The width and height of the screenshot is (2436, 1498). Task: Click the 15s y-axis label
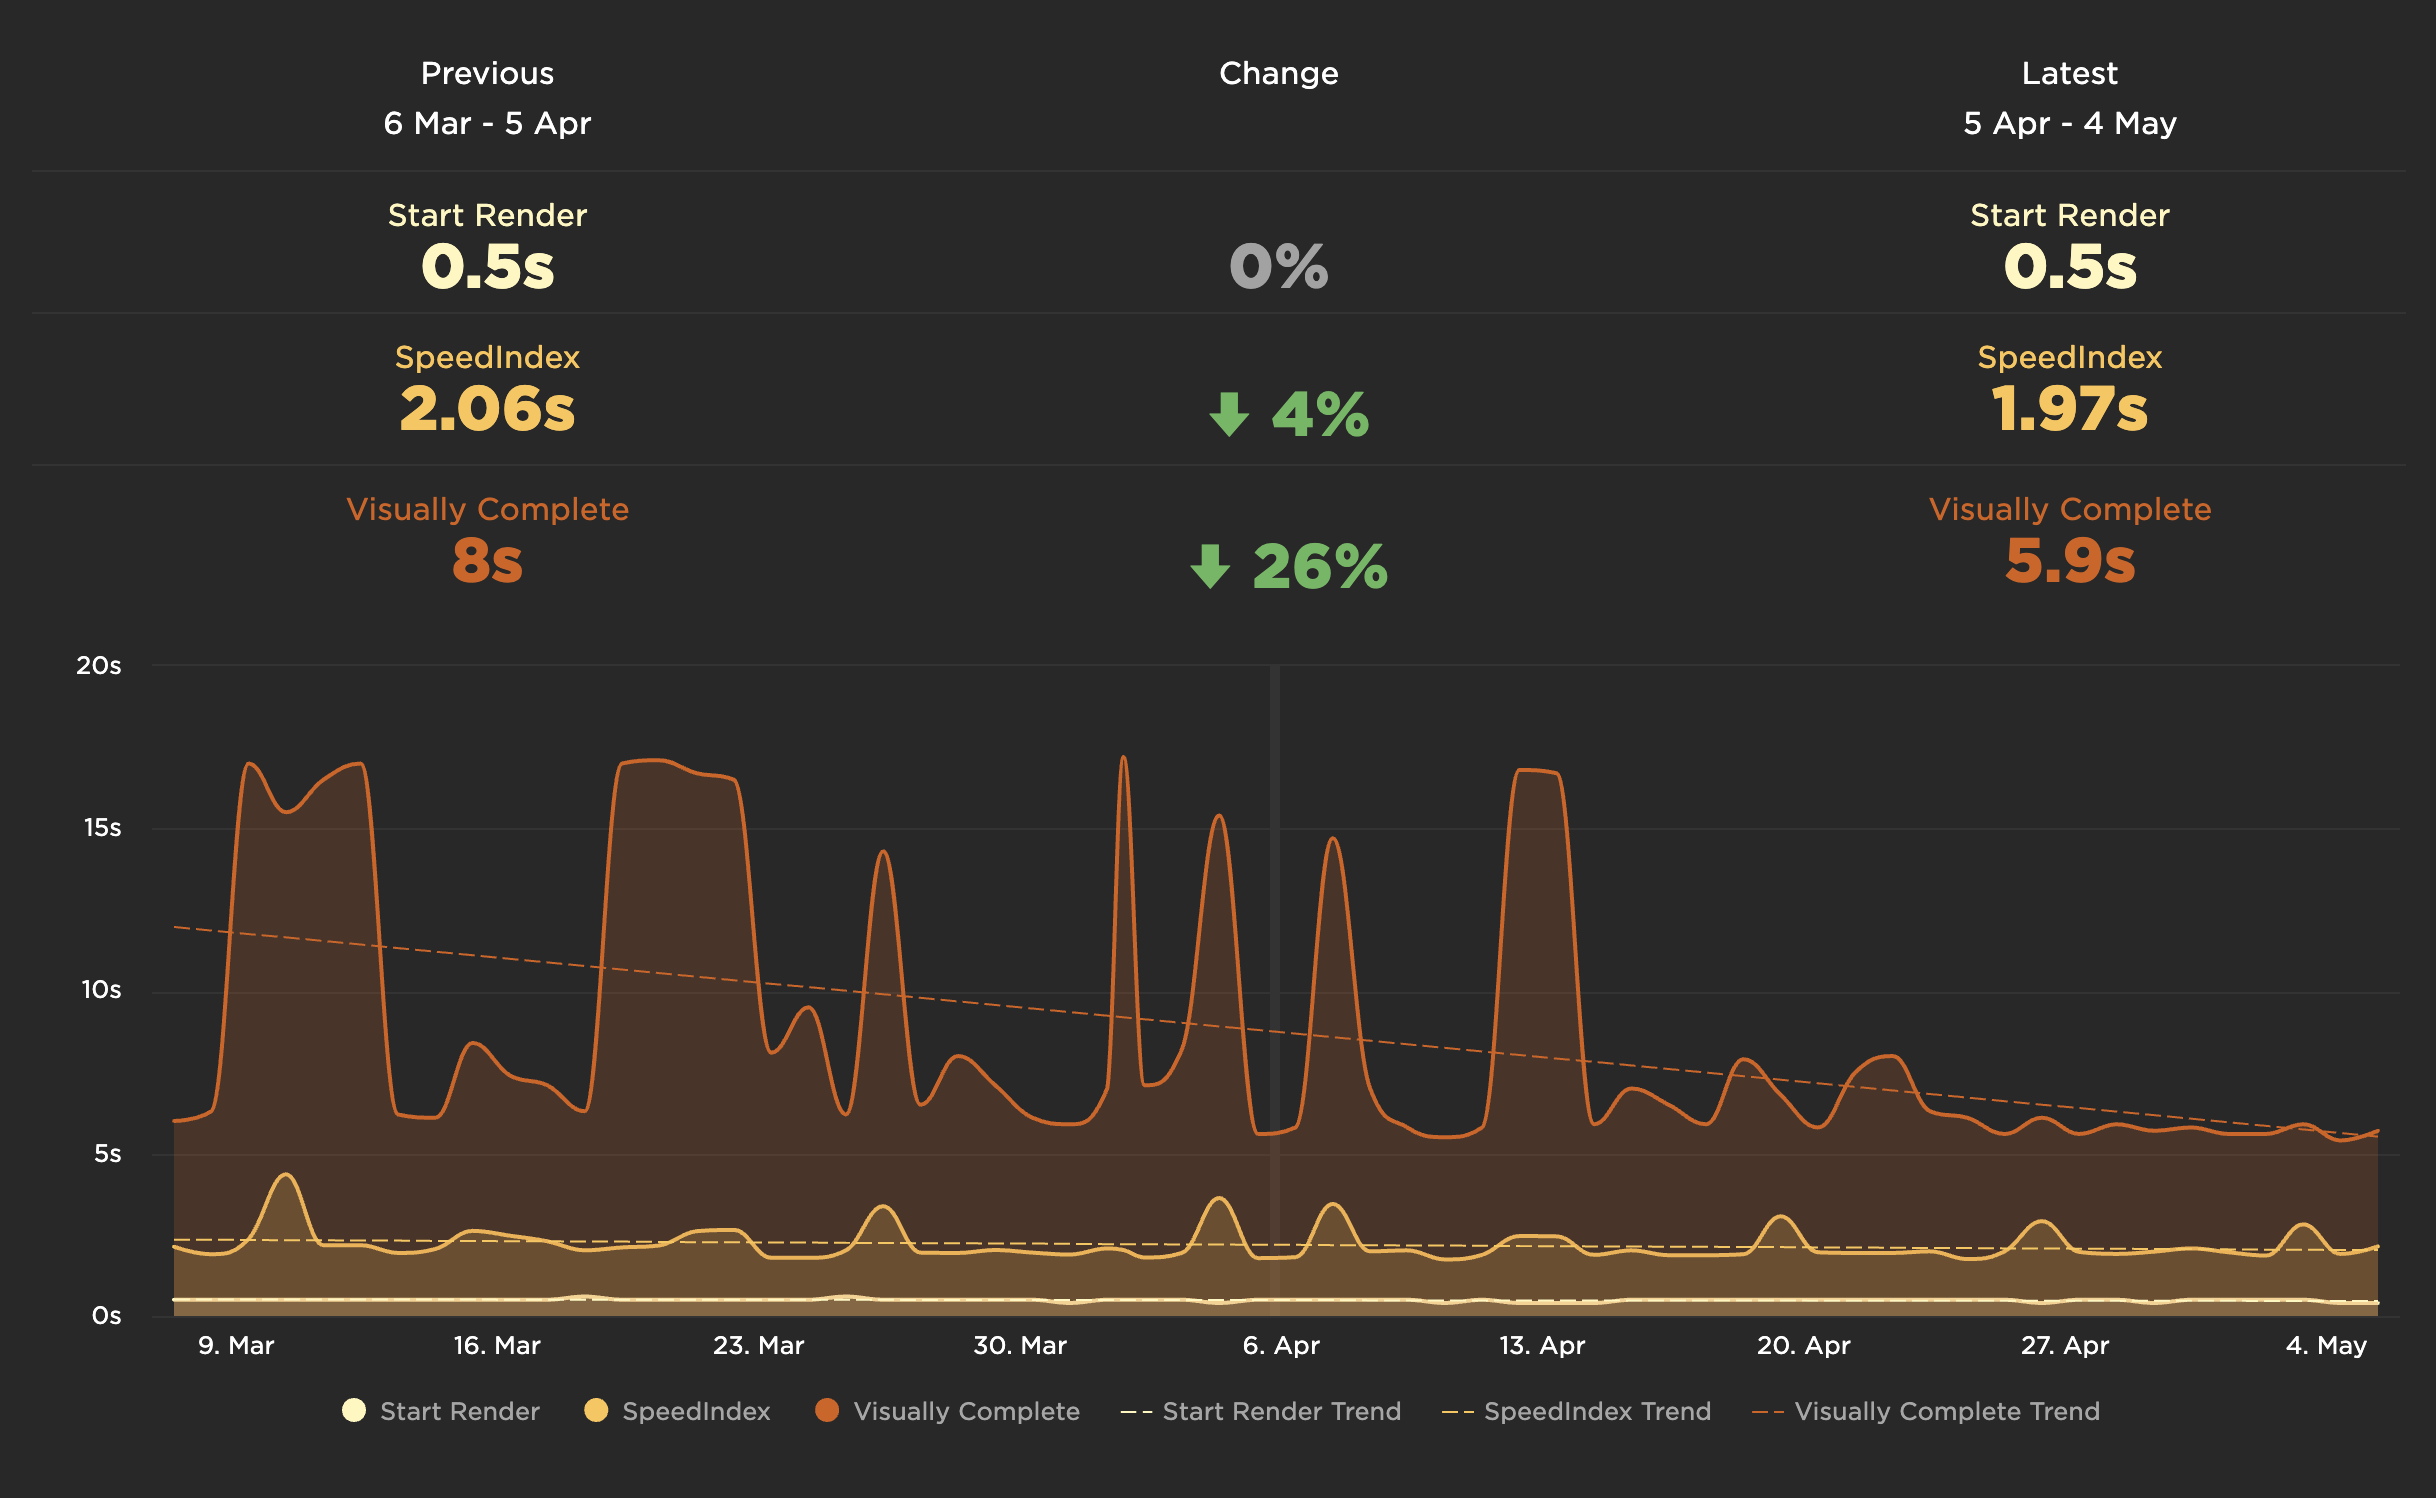coord(102,827)
